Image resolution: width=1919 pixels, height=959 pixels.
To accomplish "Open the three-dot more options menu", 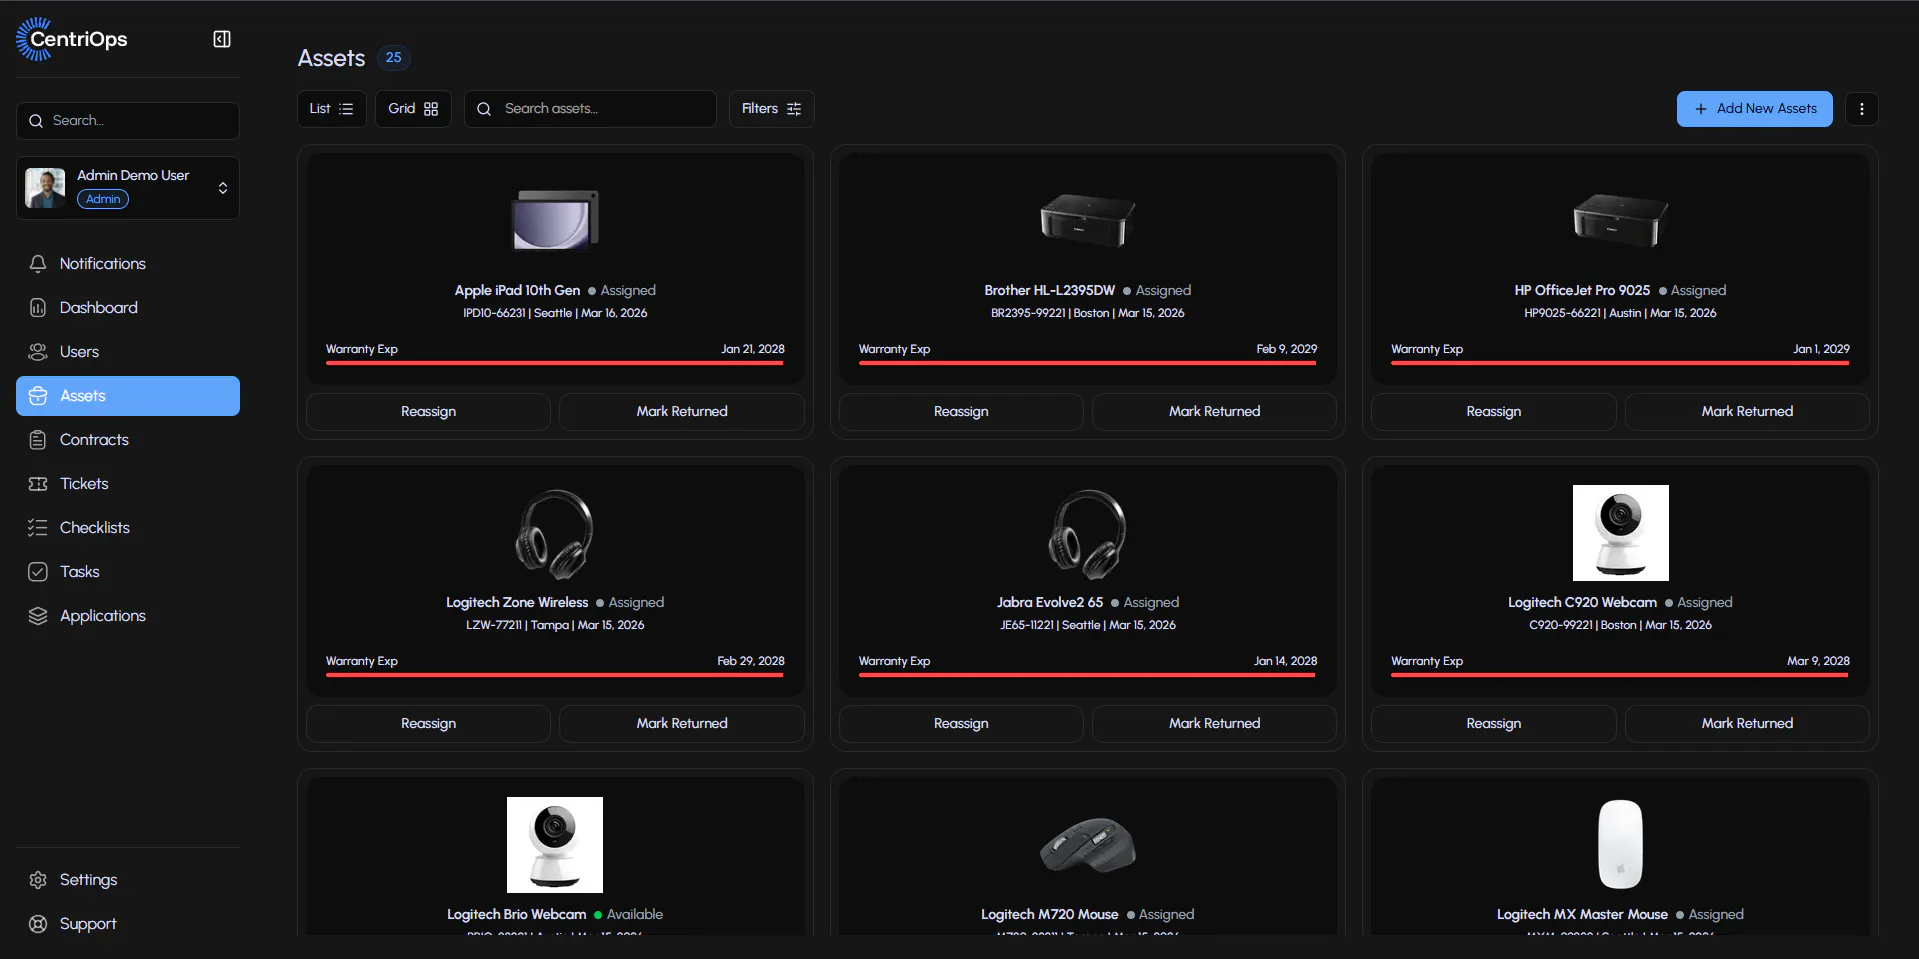I will [1861, 109].
